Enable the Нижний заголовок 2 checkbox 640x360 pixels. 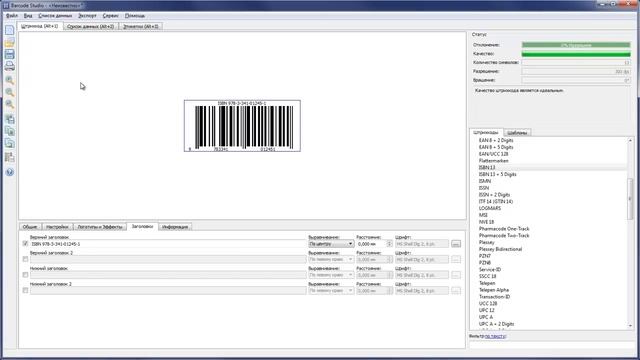25,290
